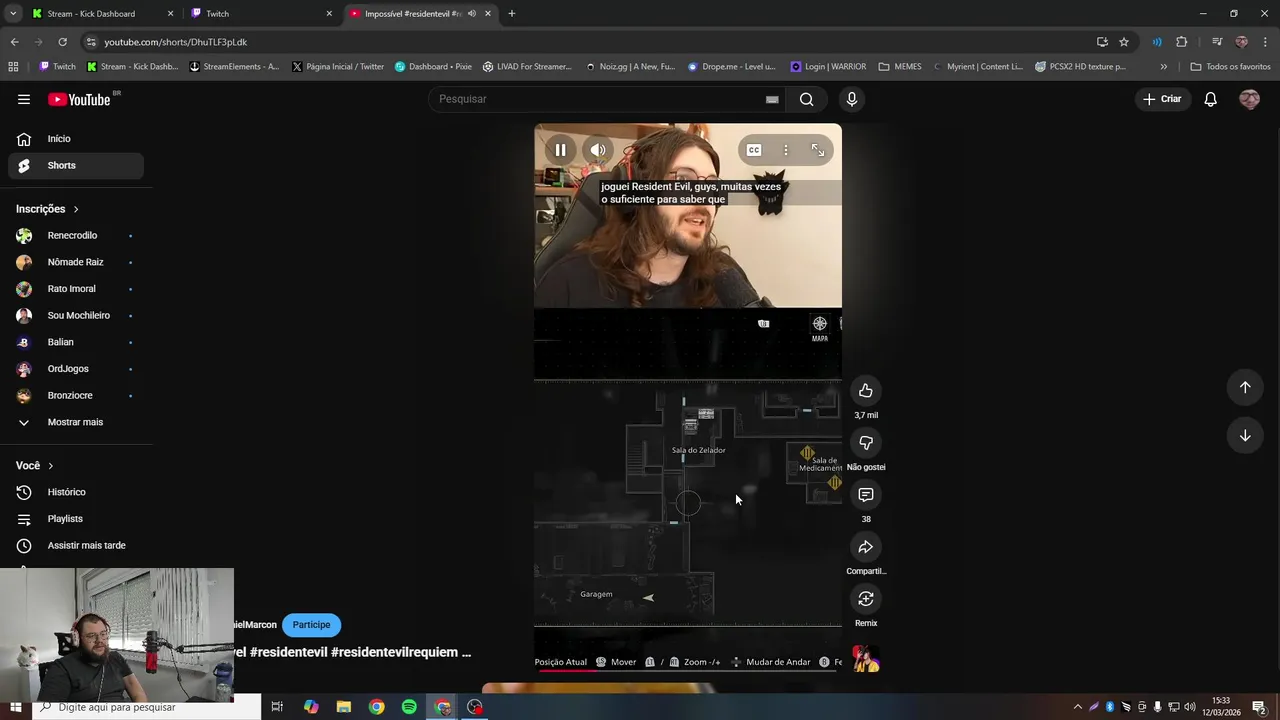Open Histórico in the sidebar
Screen dimensions: 1280x720
point(76,492)
